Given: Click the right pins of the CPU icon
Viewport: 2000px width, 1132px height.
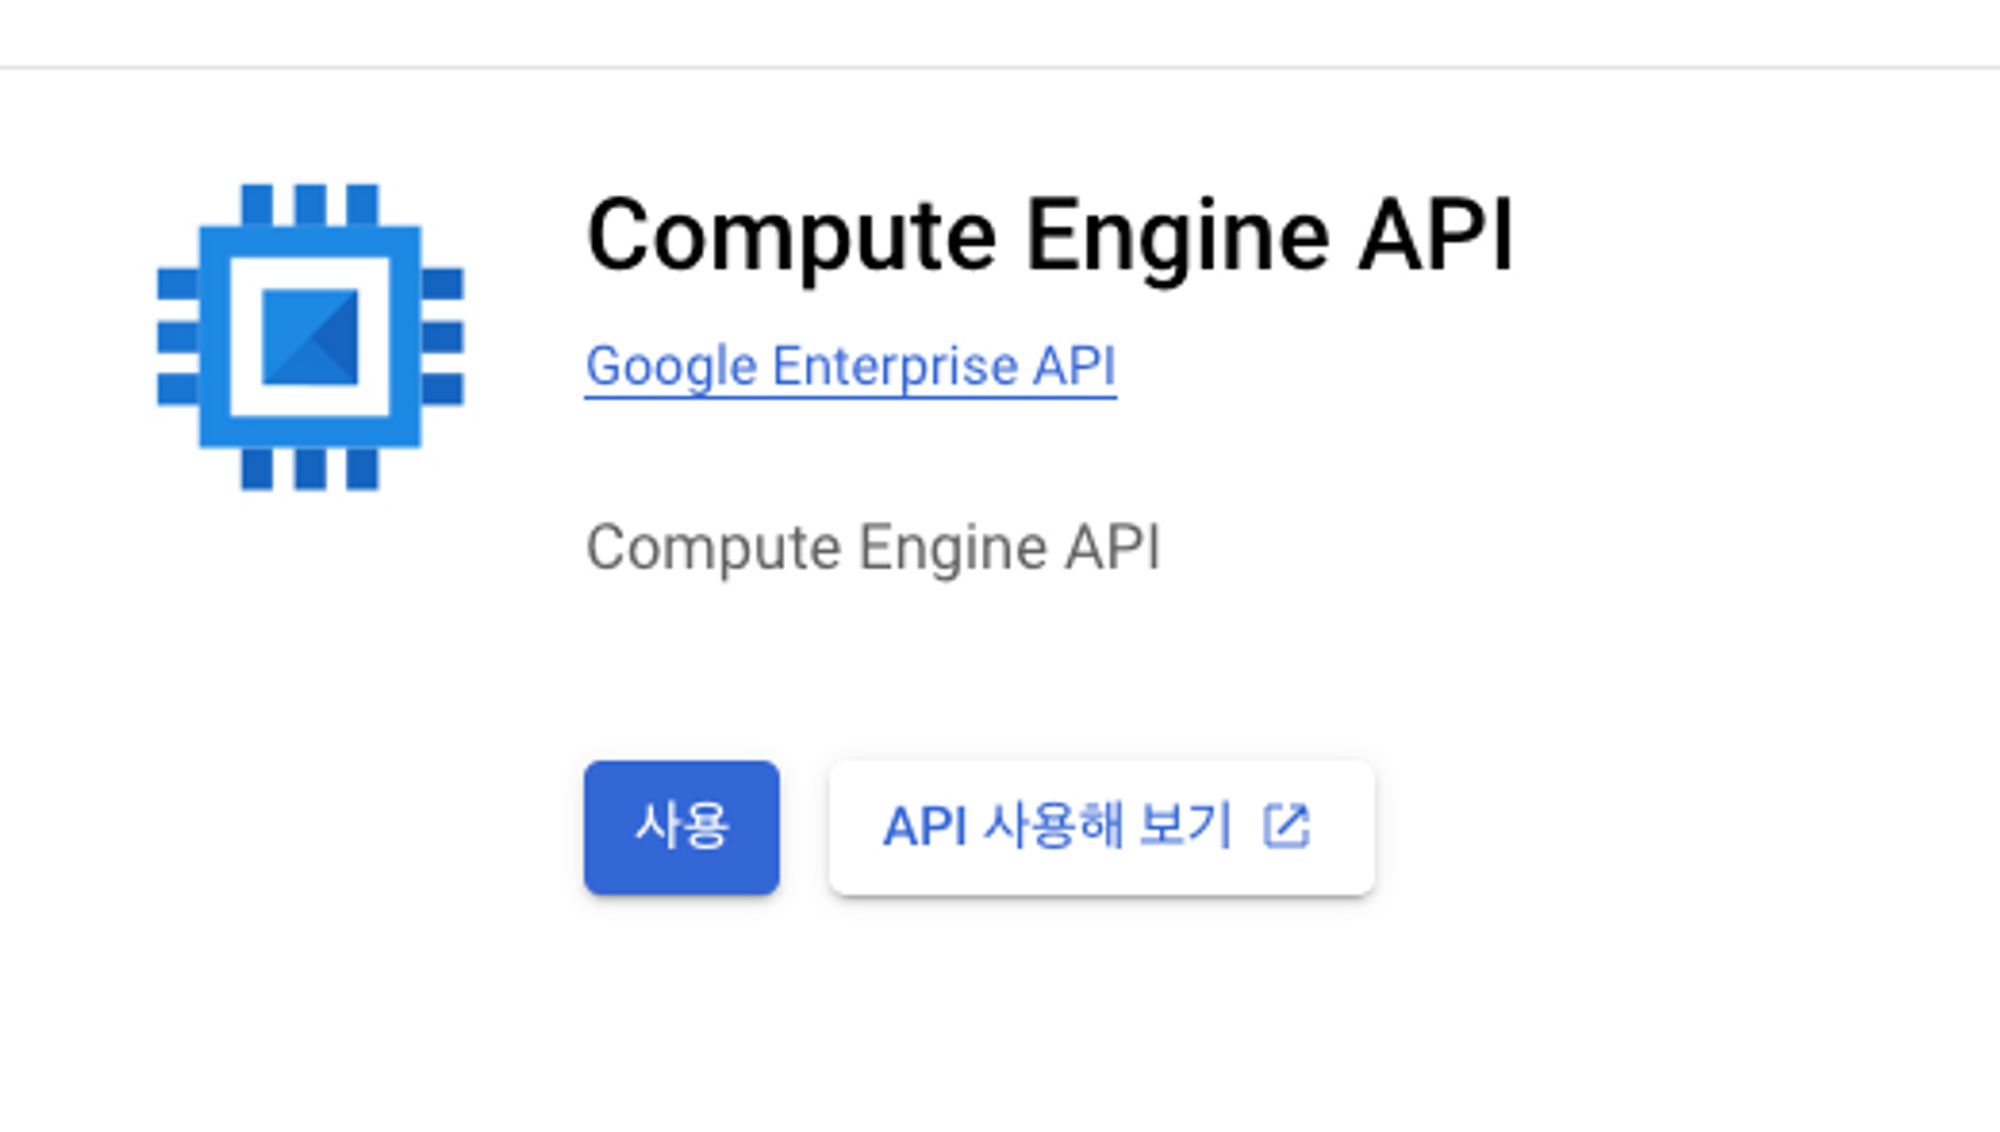Looking at the screenshot, I should (442, 337).
